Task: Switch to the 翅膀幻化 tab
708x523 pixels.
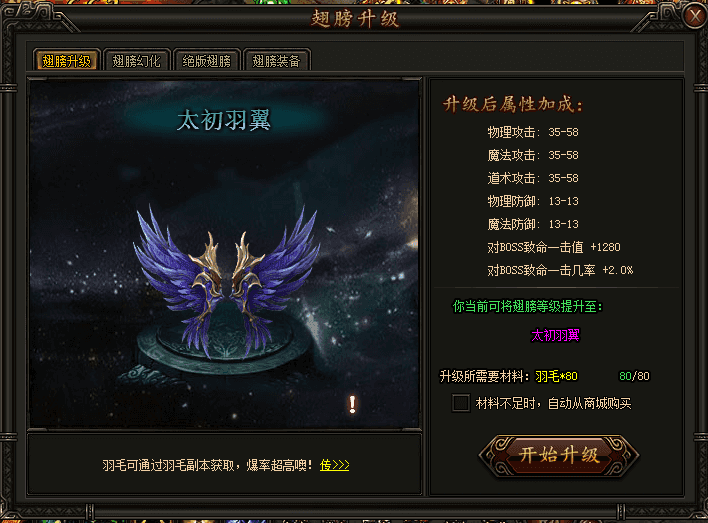Action: [137, 61]
